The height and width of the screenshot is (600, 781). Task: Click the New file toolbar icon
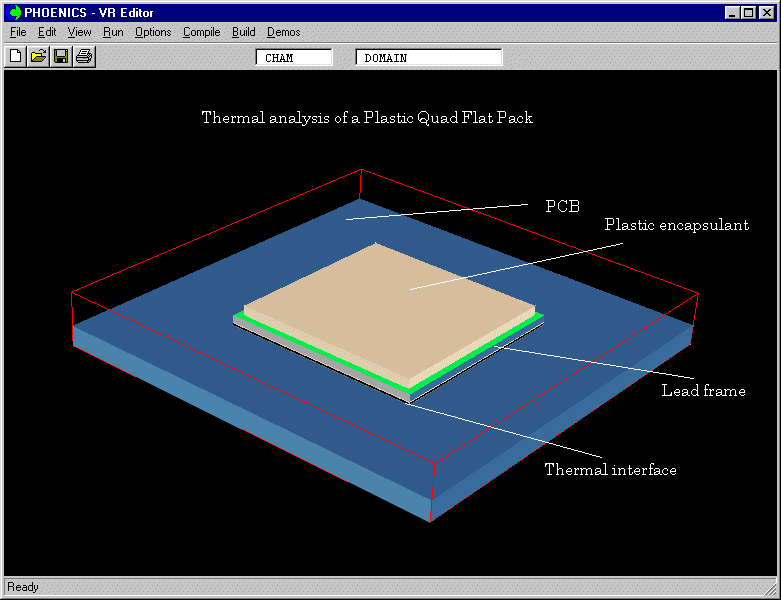(x=16, y=56)
